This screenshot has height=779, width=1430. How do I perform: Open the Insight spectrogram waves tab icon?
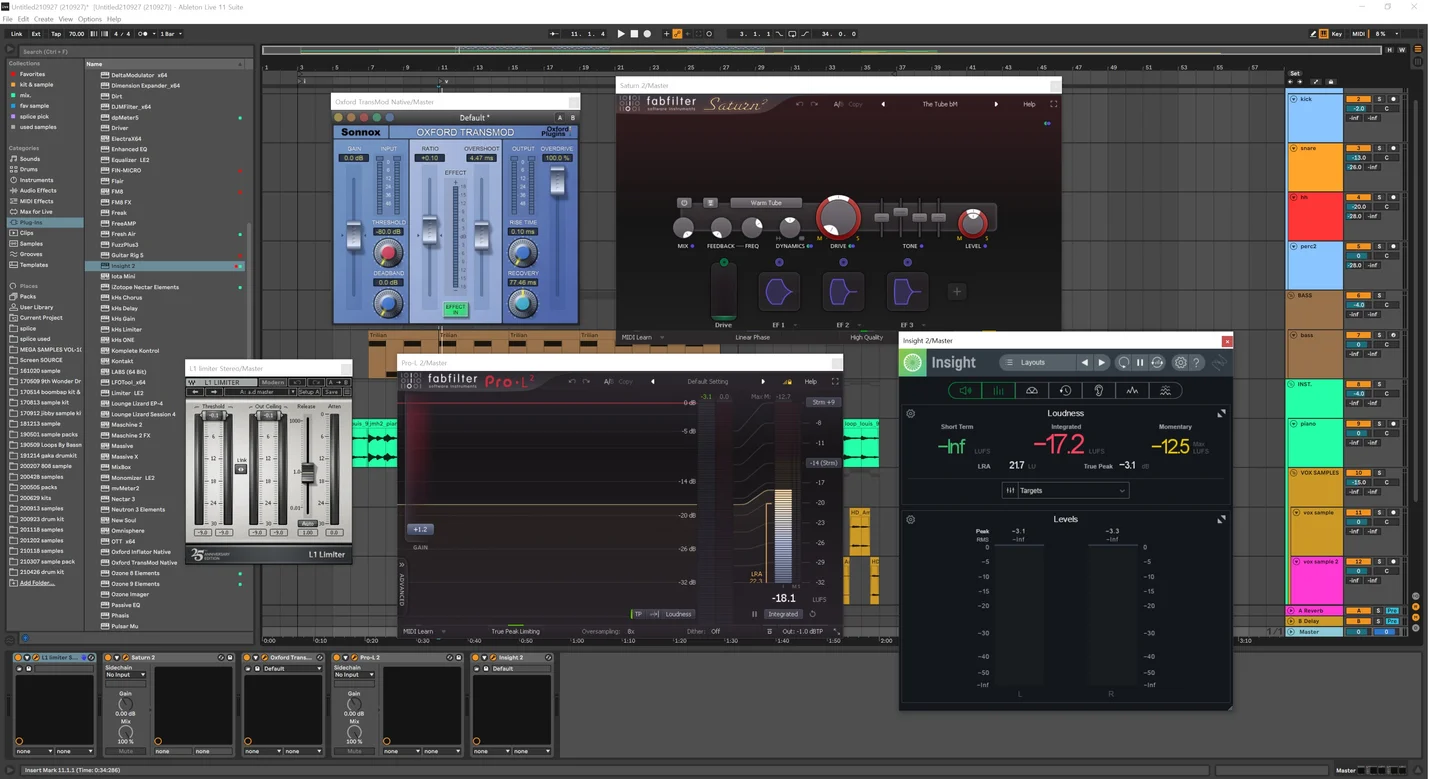[x=1166, y=391]
